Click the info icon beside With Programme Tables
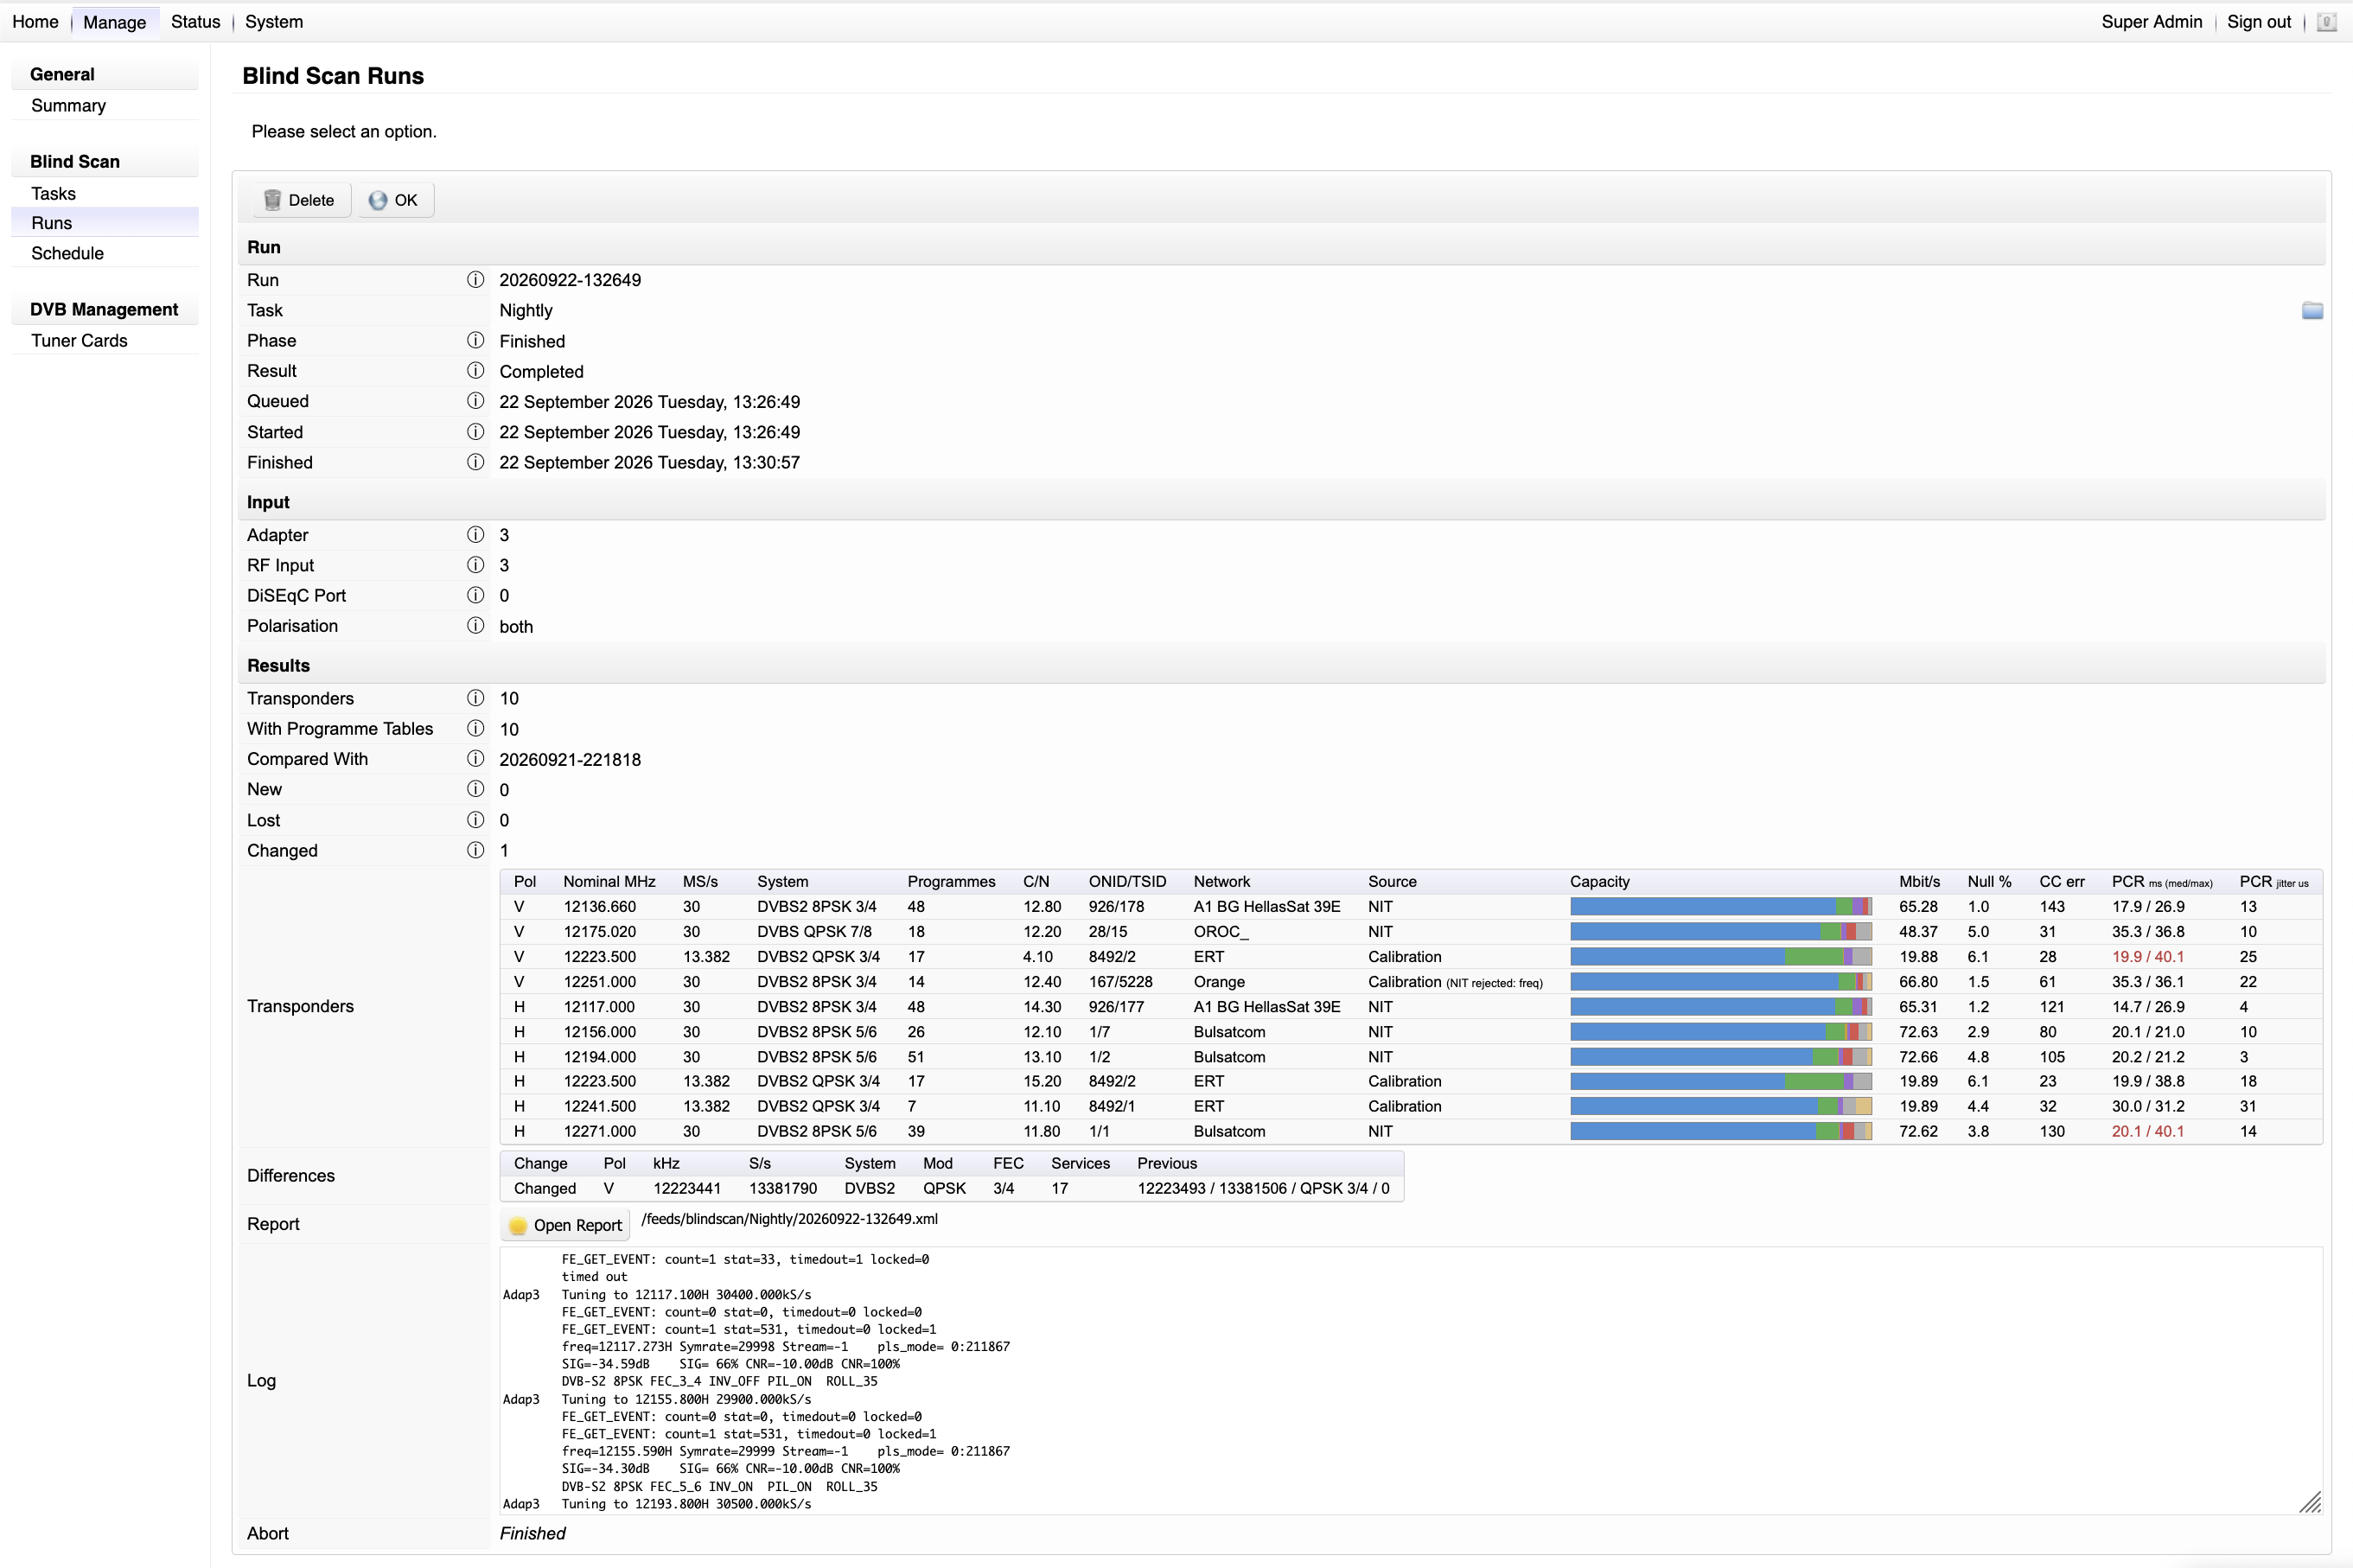The width and height of the screenshot is (2353, 1568). click(x=475, y=729)
